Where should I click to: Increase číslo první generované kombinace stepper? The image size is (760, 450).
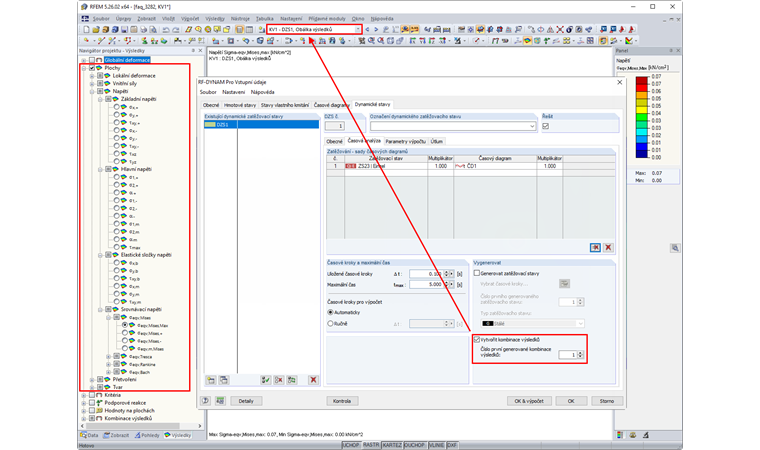[580, 353]
